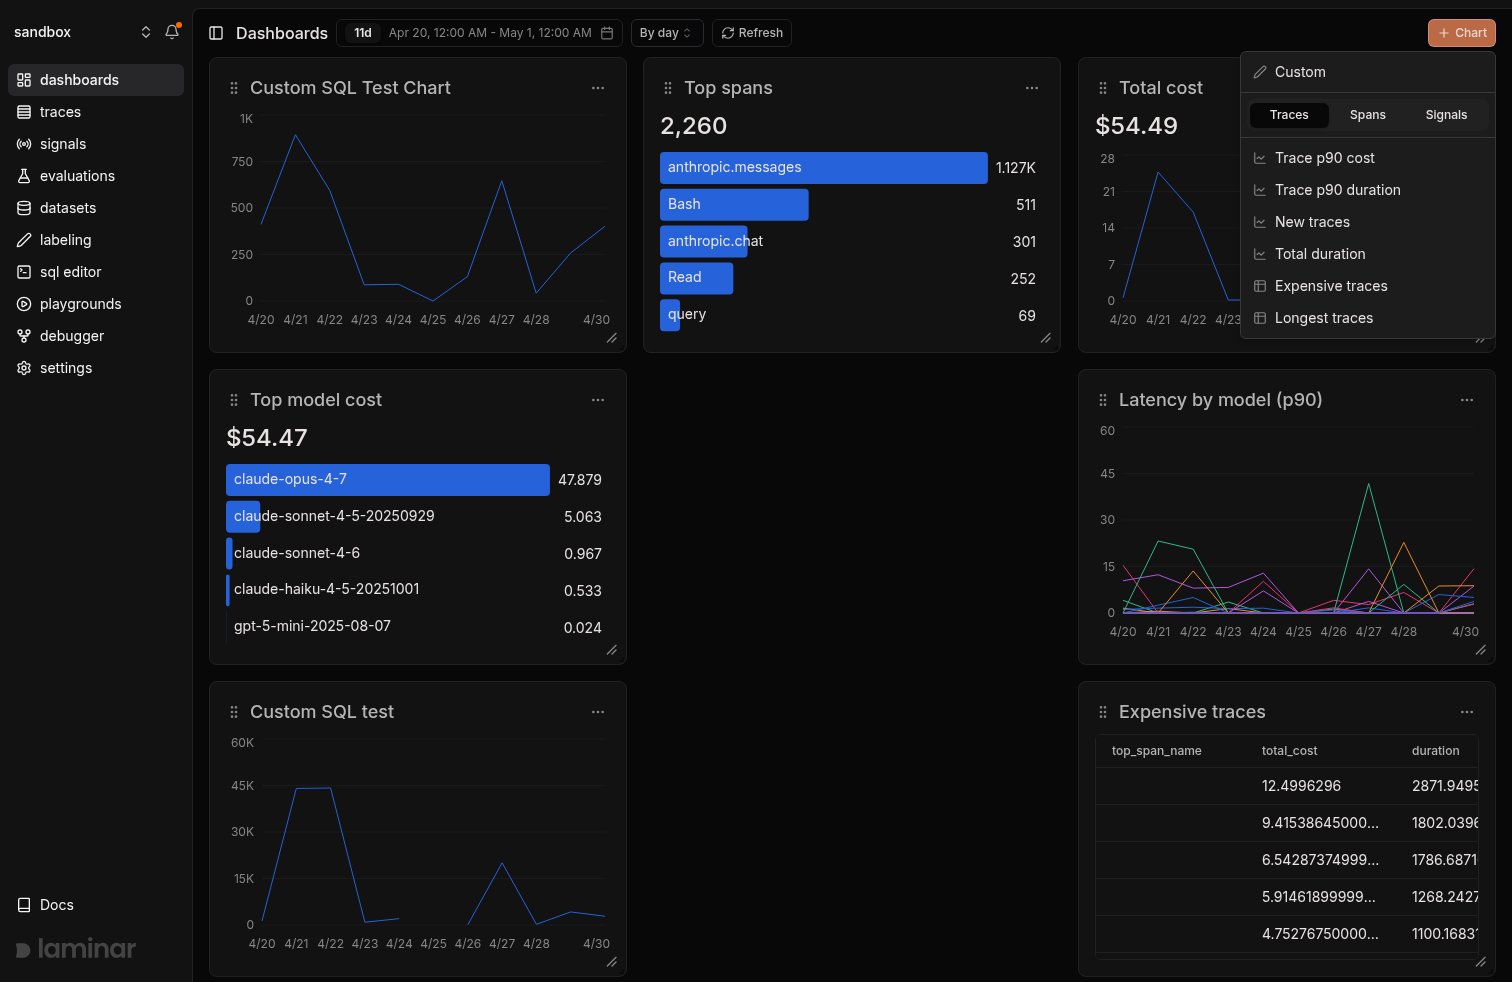Open debugger in sidebar

point(96,336)
